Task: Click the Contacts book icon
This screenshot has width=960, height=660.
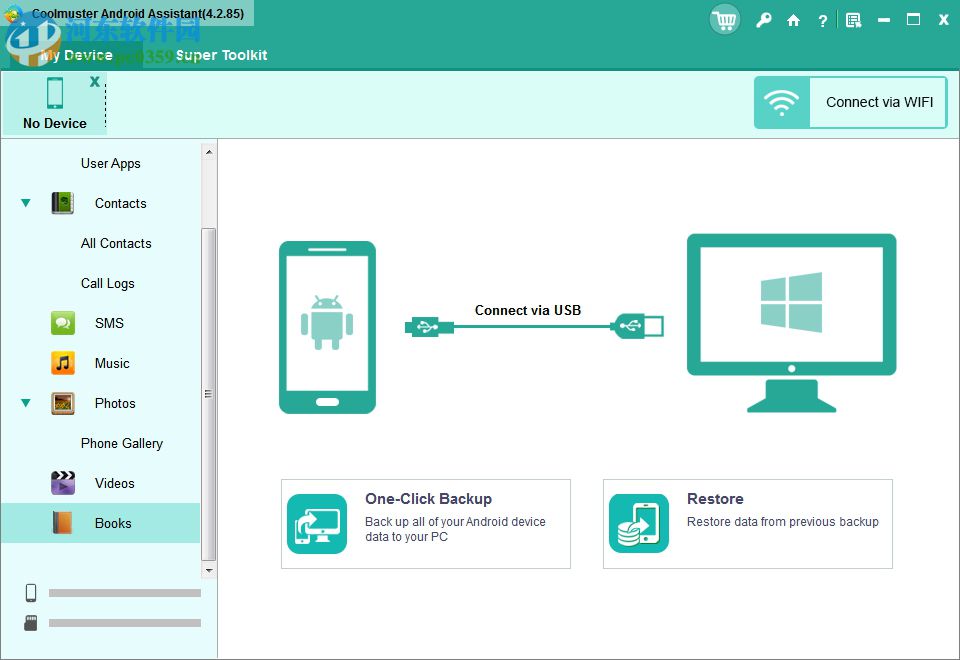Action: pos(62,203)
